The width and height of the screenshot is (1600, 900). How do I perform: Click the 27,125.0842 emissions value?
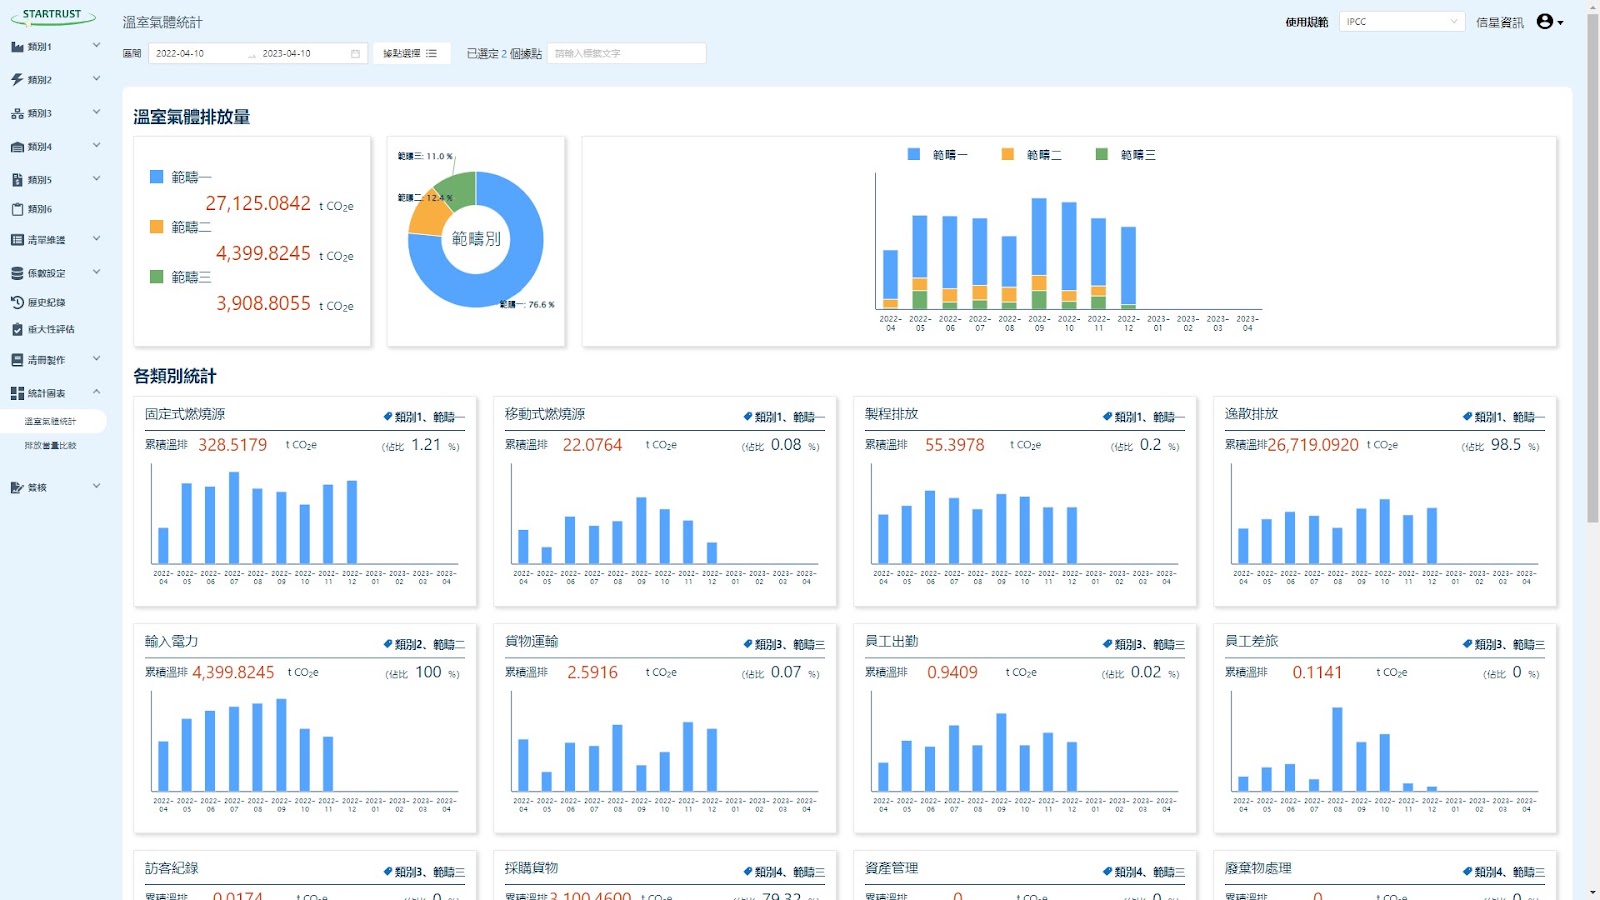point(258,204)
